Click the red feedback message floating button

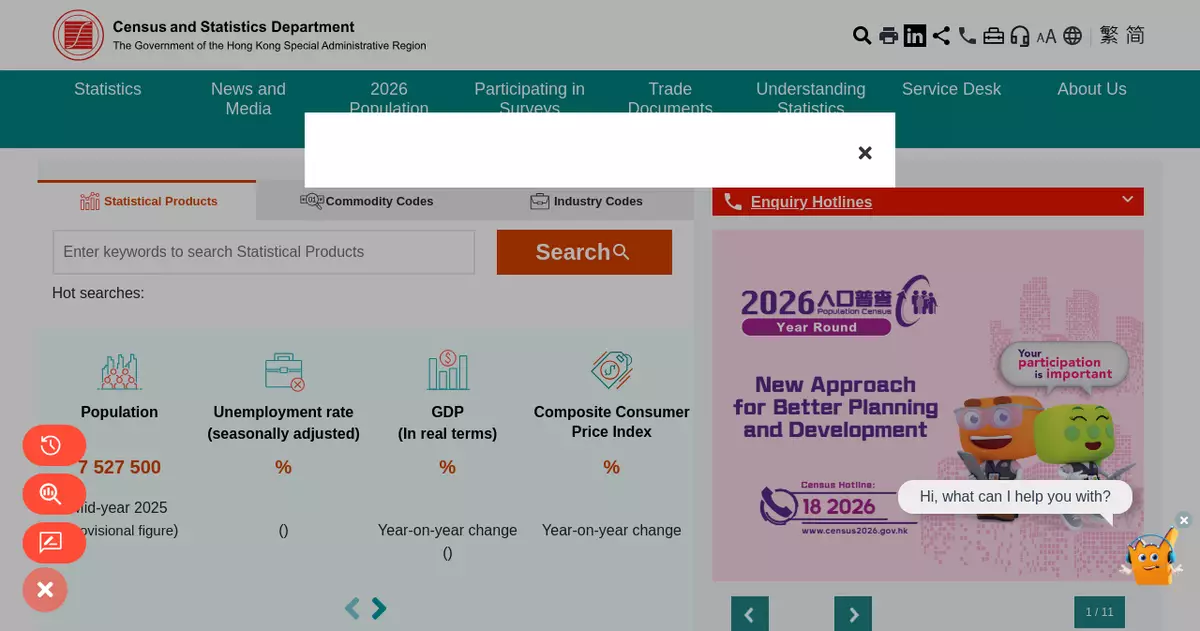tap(54, 542)
